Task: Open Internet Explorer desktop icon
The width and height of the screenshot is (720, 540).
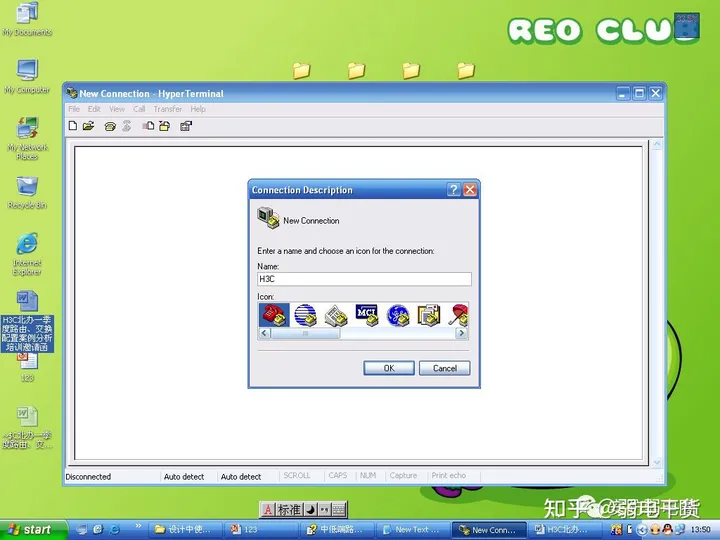Action: [27, 254]
